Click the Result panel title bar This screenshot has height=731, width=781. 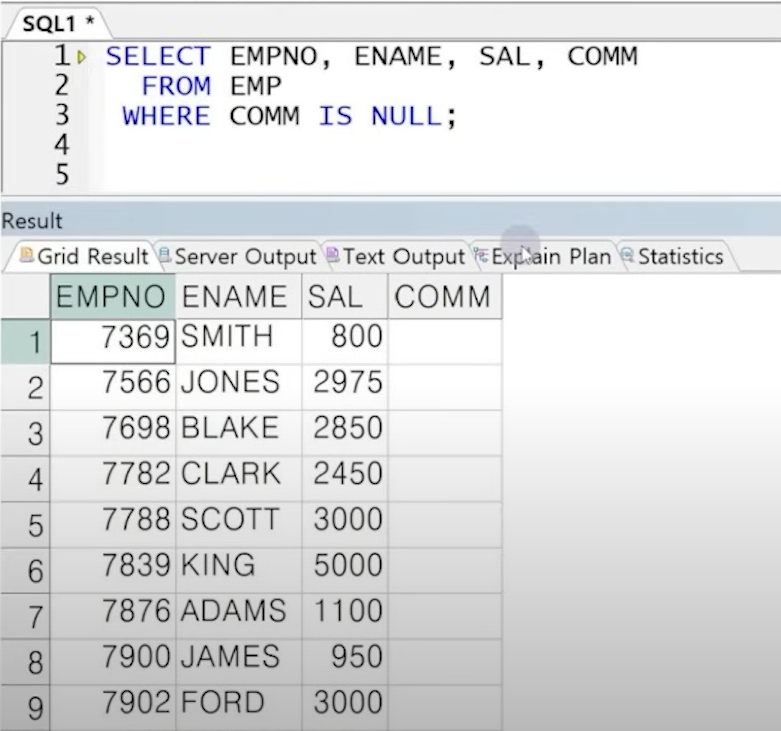coord(390,220)
